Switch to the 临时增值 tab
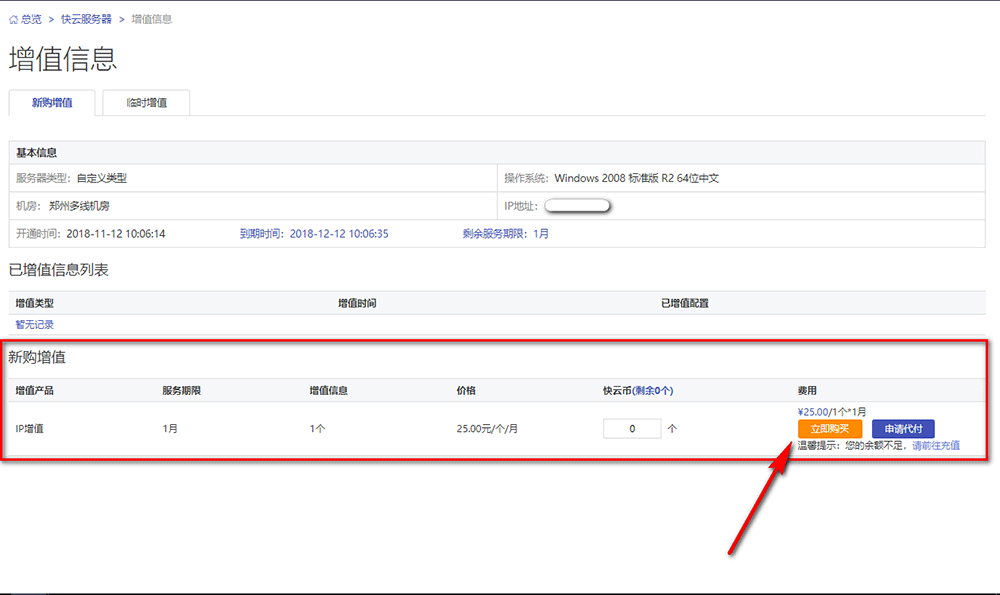This screenshot has height=595, width=1000. 146,103
